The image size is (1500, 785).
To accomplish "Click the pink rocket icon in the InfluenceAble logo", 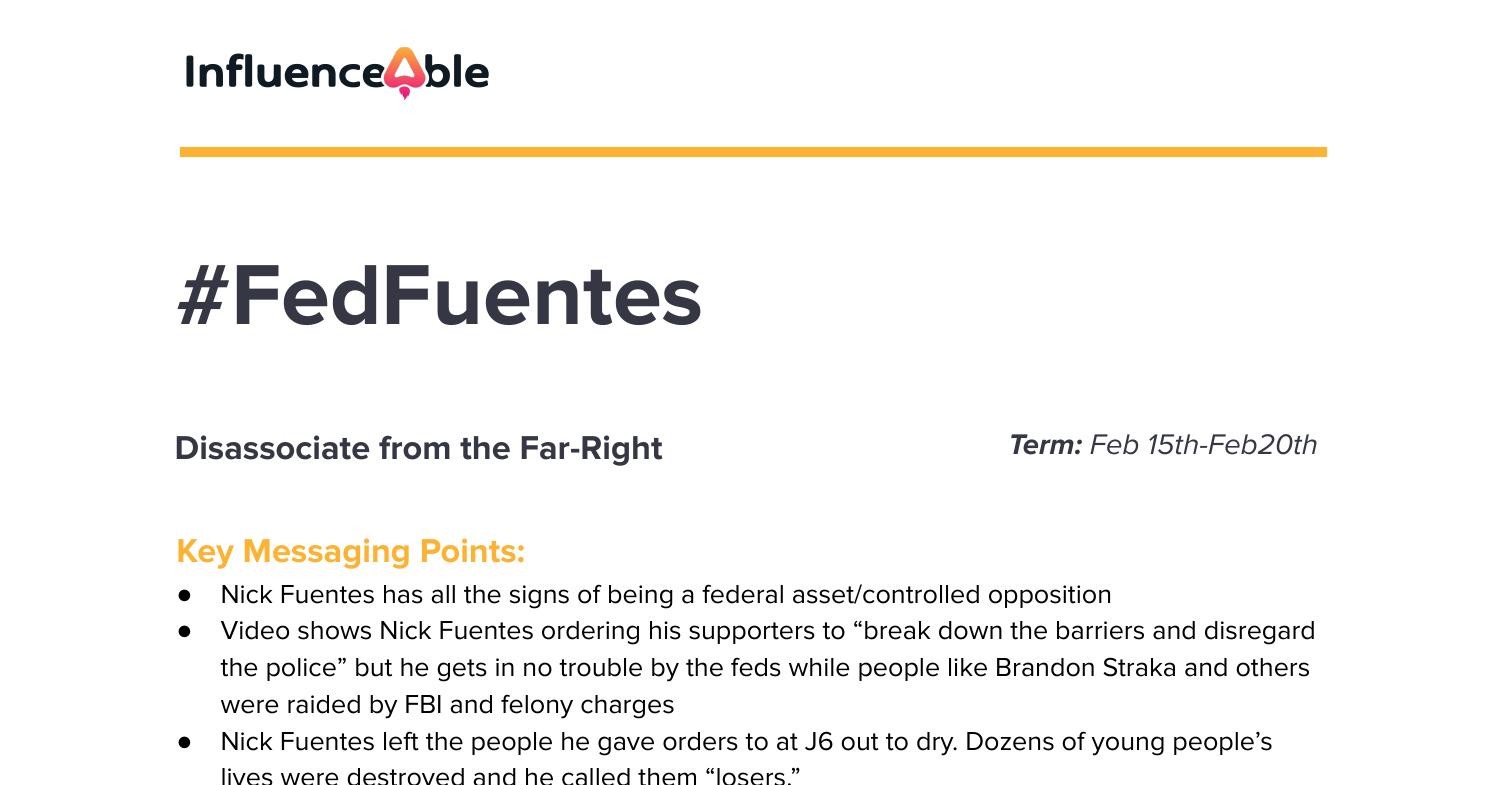I will point(403,72).
